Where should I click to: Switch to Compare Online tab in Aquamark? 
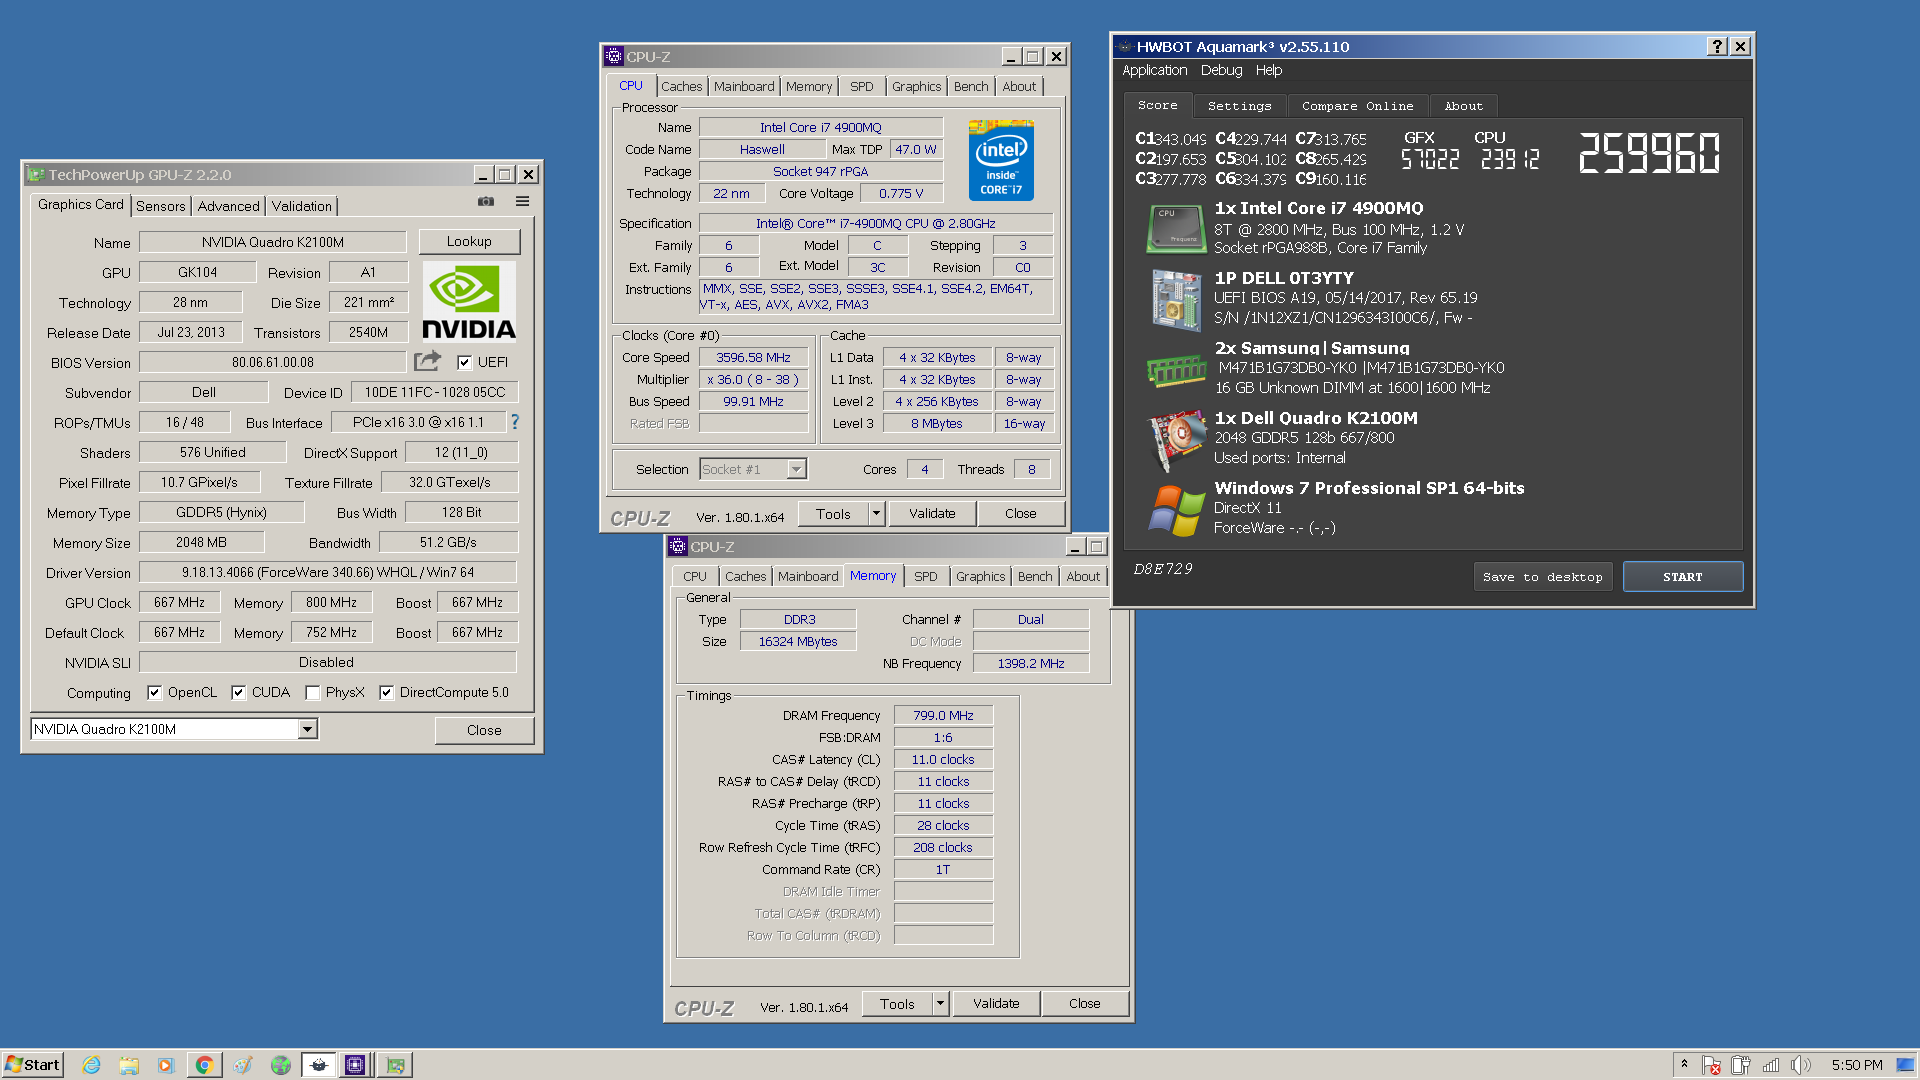point(1357,106)
